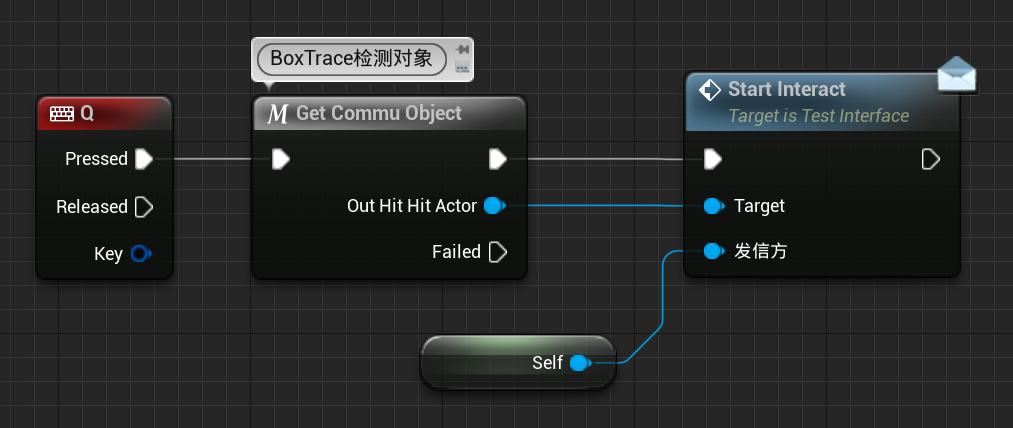This screenshot has height=428, width=1013.
Task: Click Start Interact output execution pin
Action: [x=930, y=159]
